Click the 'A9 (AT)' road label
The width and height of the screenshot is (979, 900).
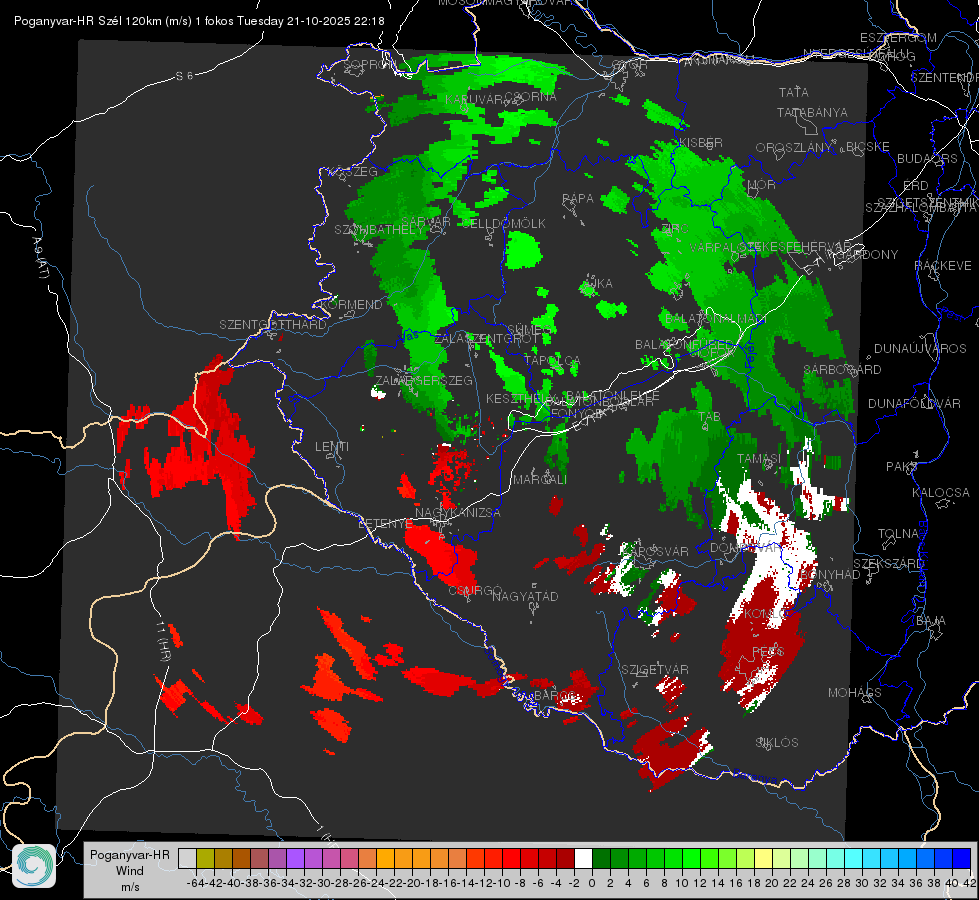(x=40, y=258)
